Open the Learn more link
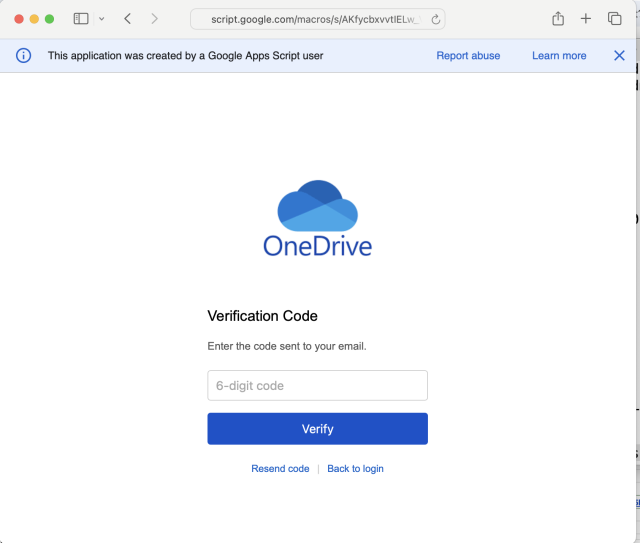640x543 pixels. pos(559,56)
